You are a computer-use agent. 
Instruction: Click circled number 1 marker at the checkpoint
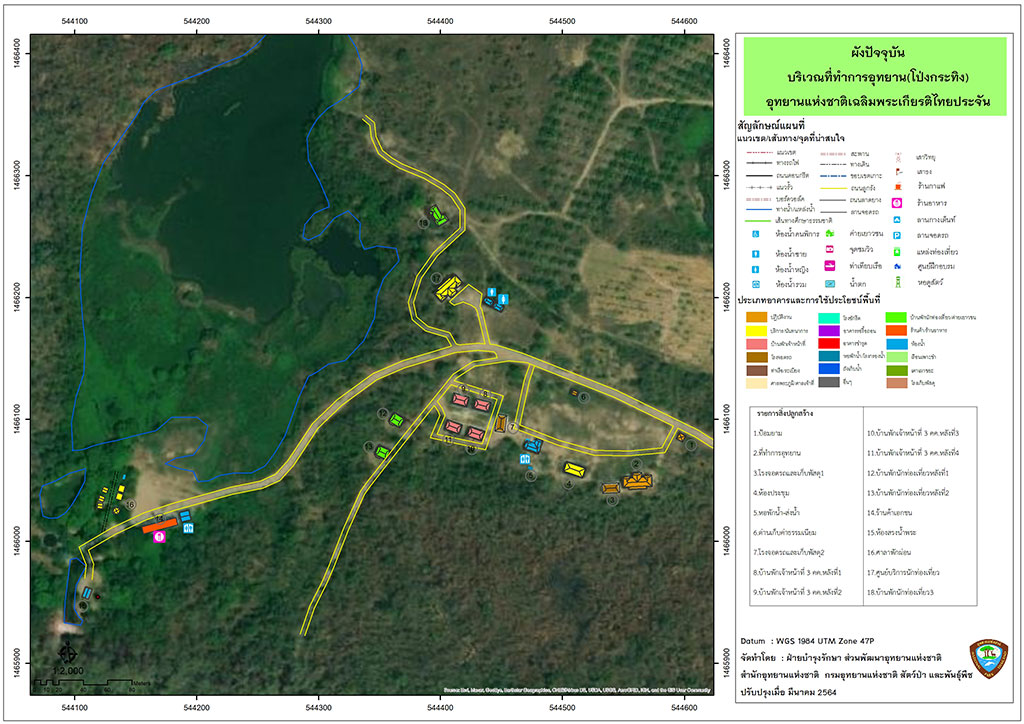(x=691, y=445)
